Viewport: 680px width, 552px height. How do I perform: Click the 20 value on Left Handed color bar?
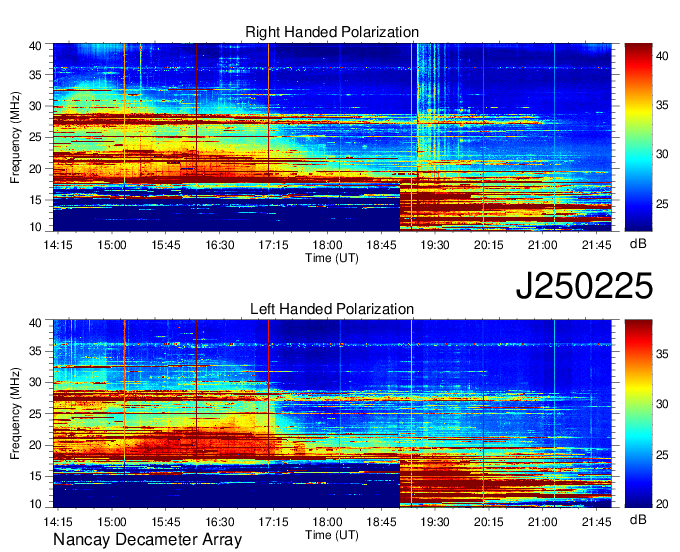[x=662, y=504]
